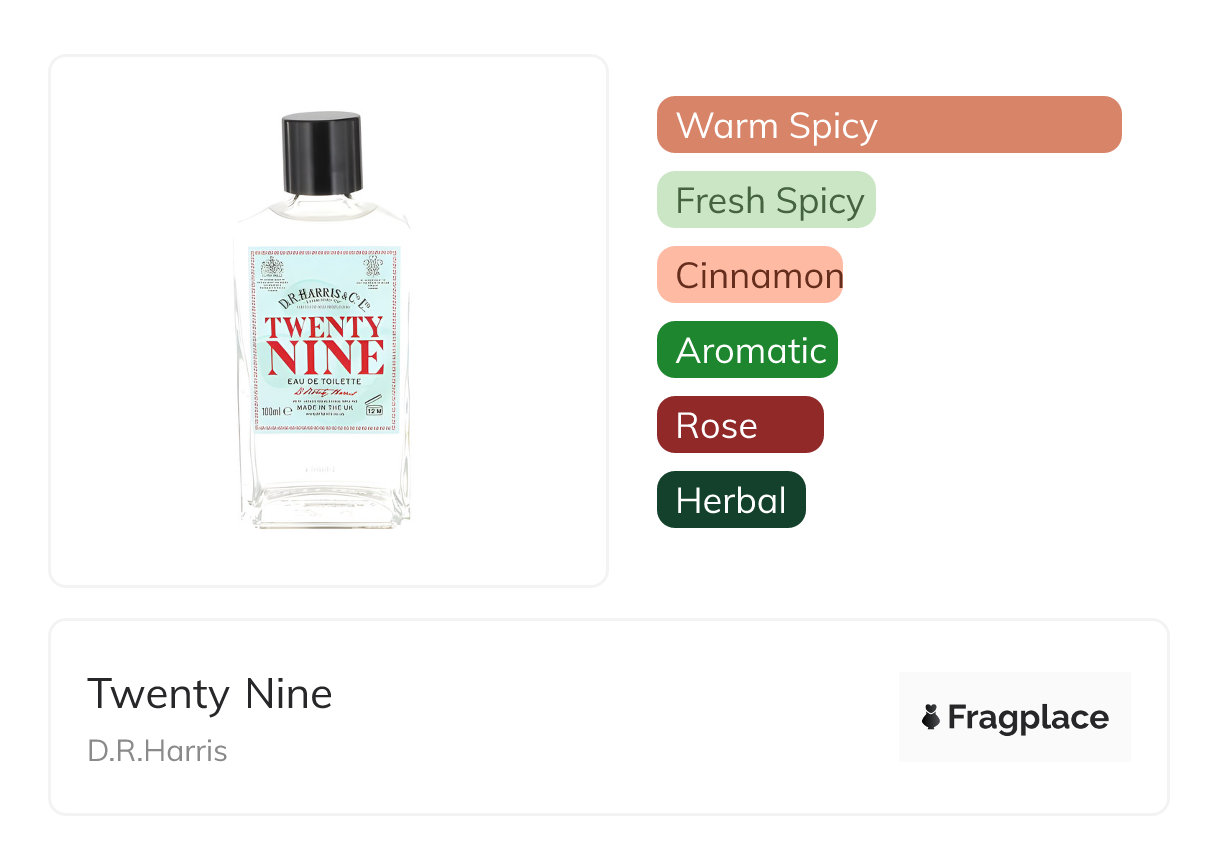Select the Fresh Spicy accord bar
The width and height of the screenshot is (1218, 864).
(x=766, y=200)
